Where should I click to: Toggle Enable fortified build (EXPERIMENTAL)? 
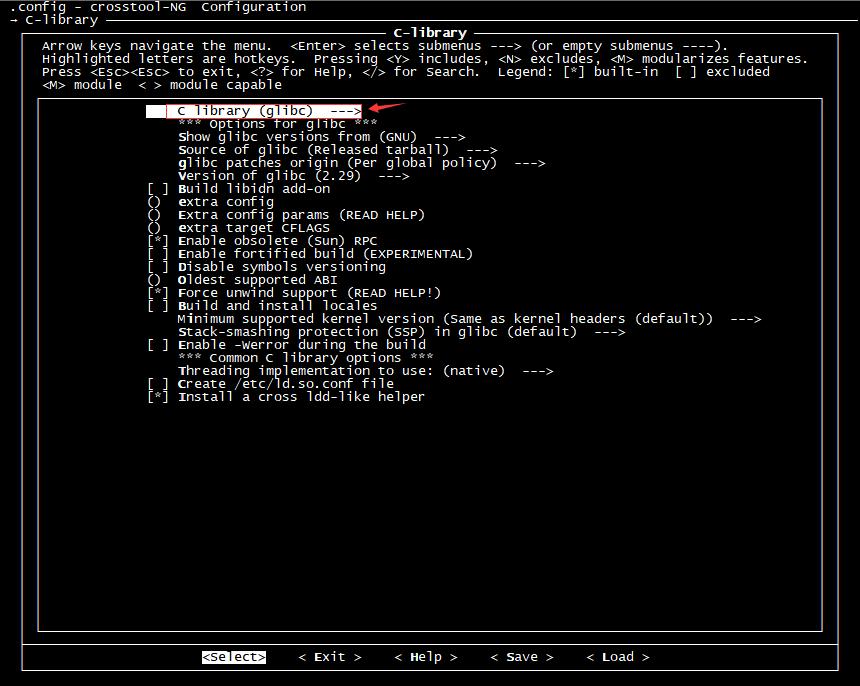pyautogui.click(x=310, y=254)
